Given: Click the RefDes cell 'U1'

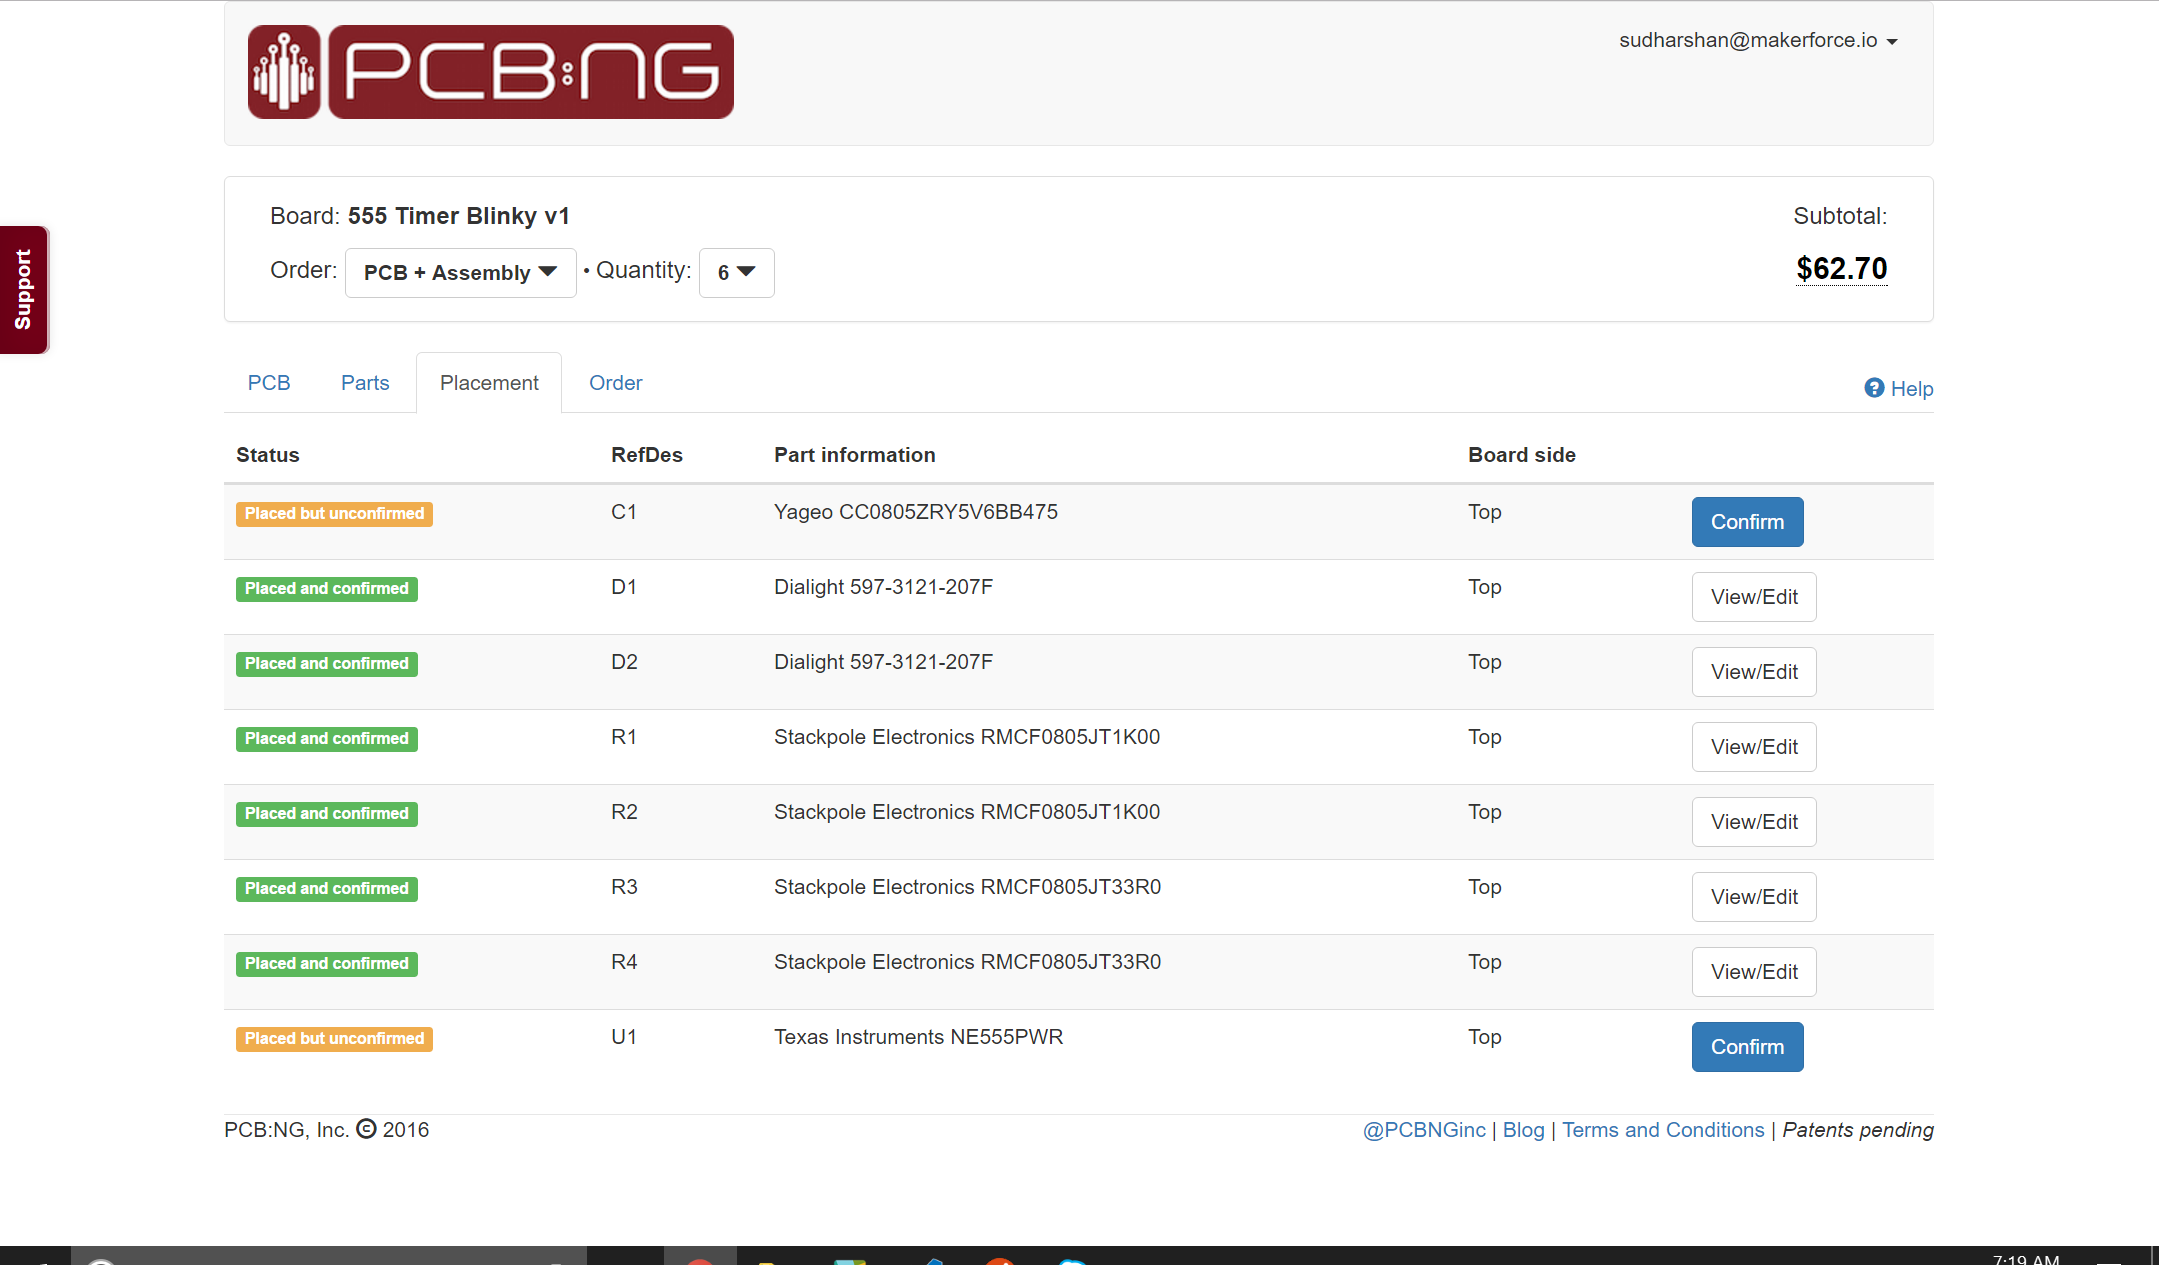Looking at the screenshot, I should click(x=624, y=1037).
